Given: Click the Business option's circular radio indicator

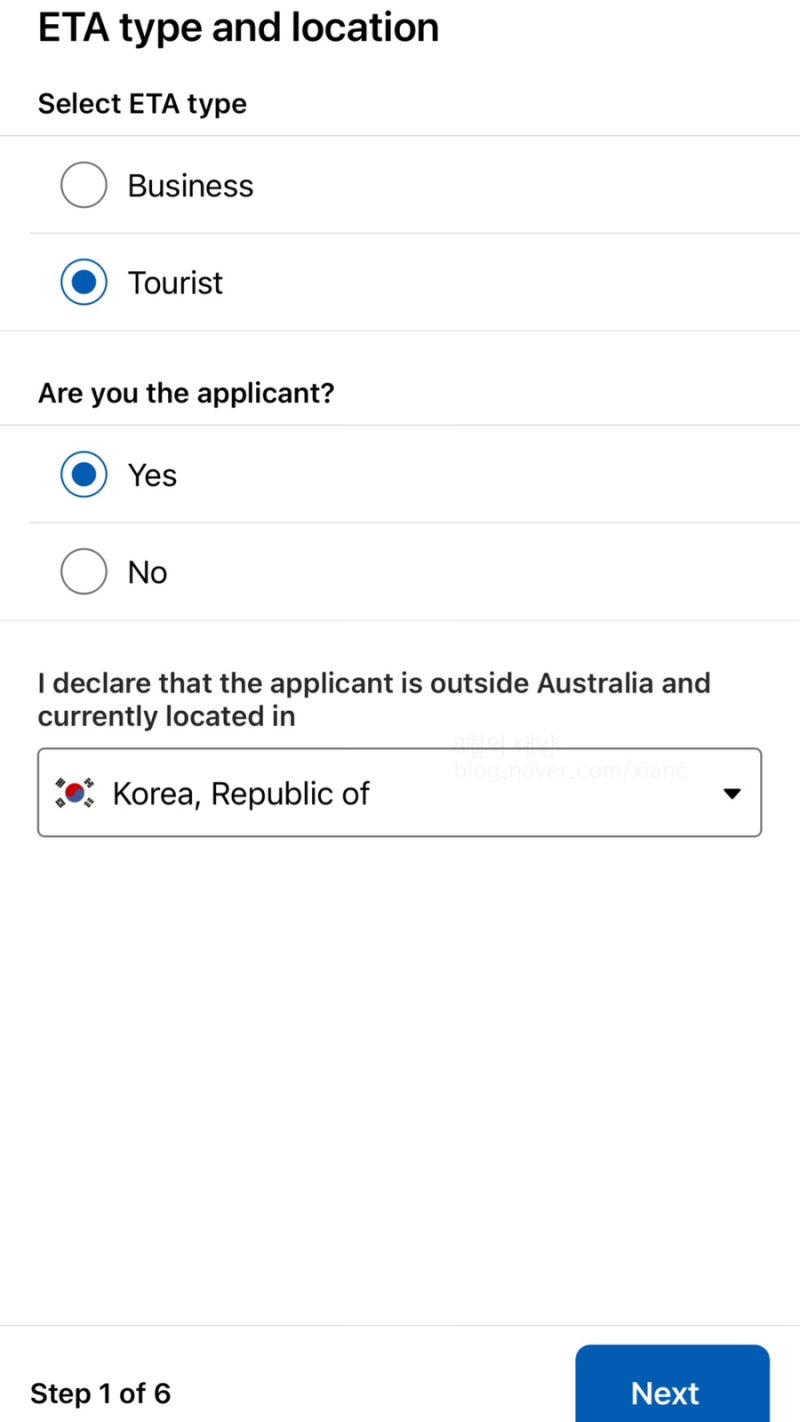Looking at the screenshot, I should [84, 184].
